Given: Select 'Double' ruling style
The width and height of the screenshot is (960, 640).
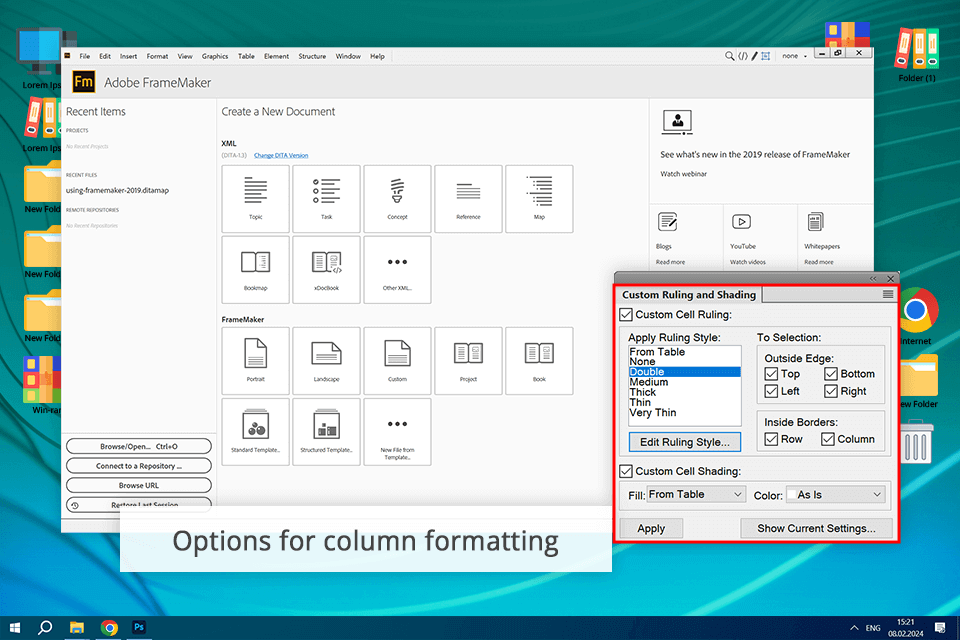Looking at the screenshot, I should (x=684, y=372).
